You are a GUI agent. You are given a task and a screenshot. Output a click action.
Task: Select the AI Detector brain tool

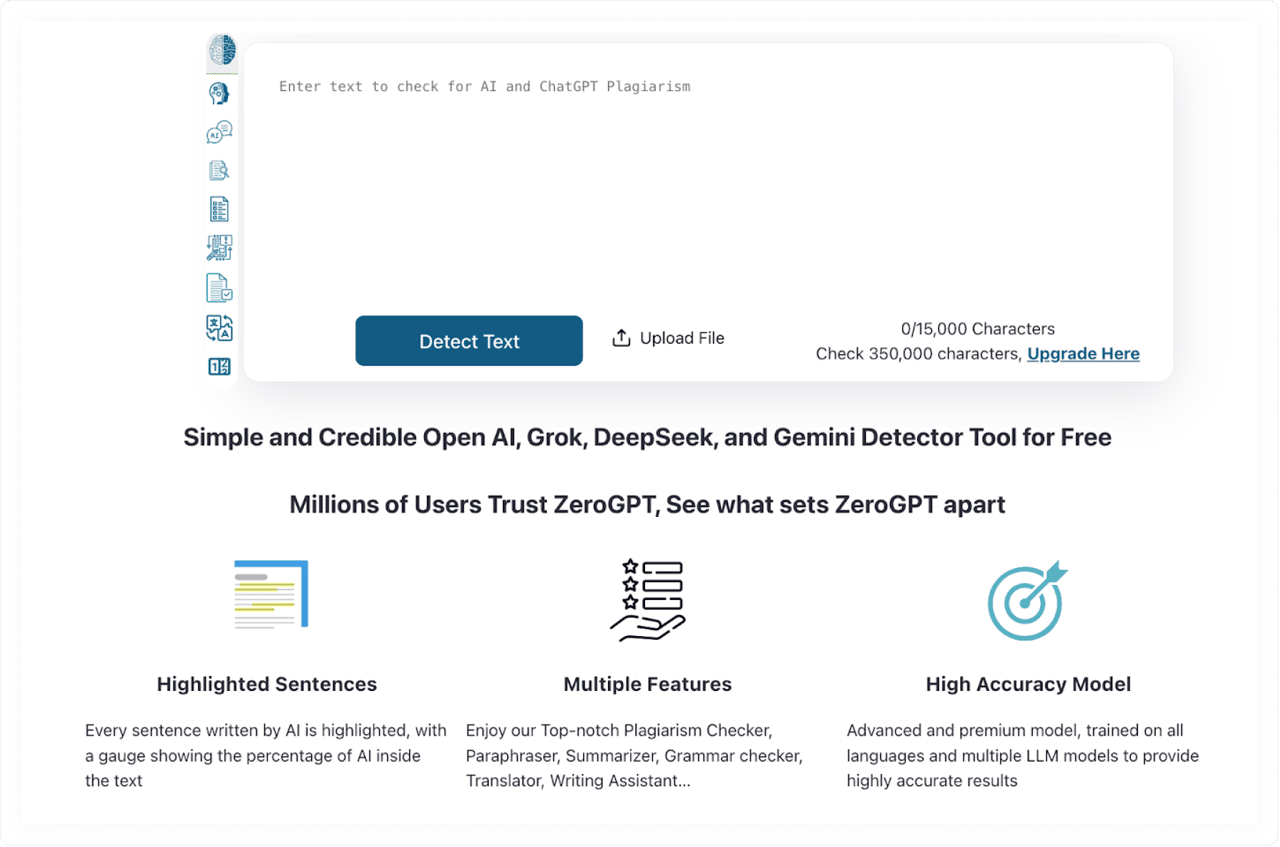point(220,52)
